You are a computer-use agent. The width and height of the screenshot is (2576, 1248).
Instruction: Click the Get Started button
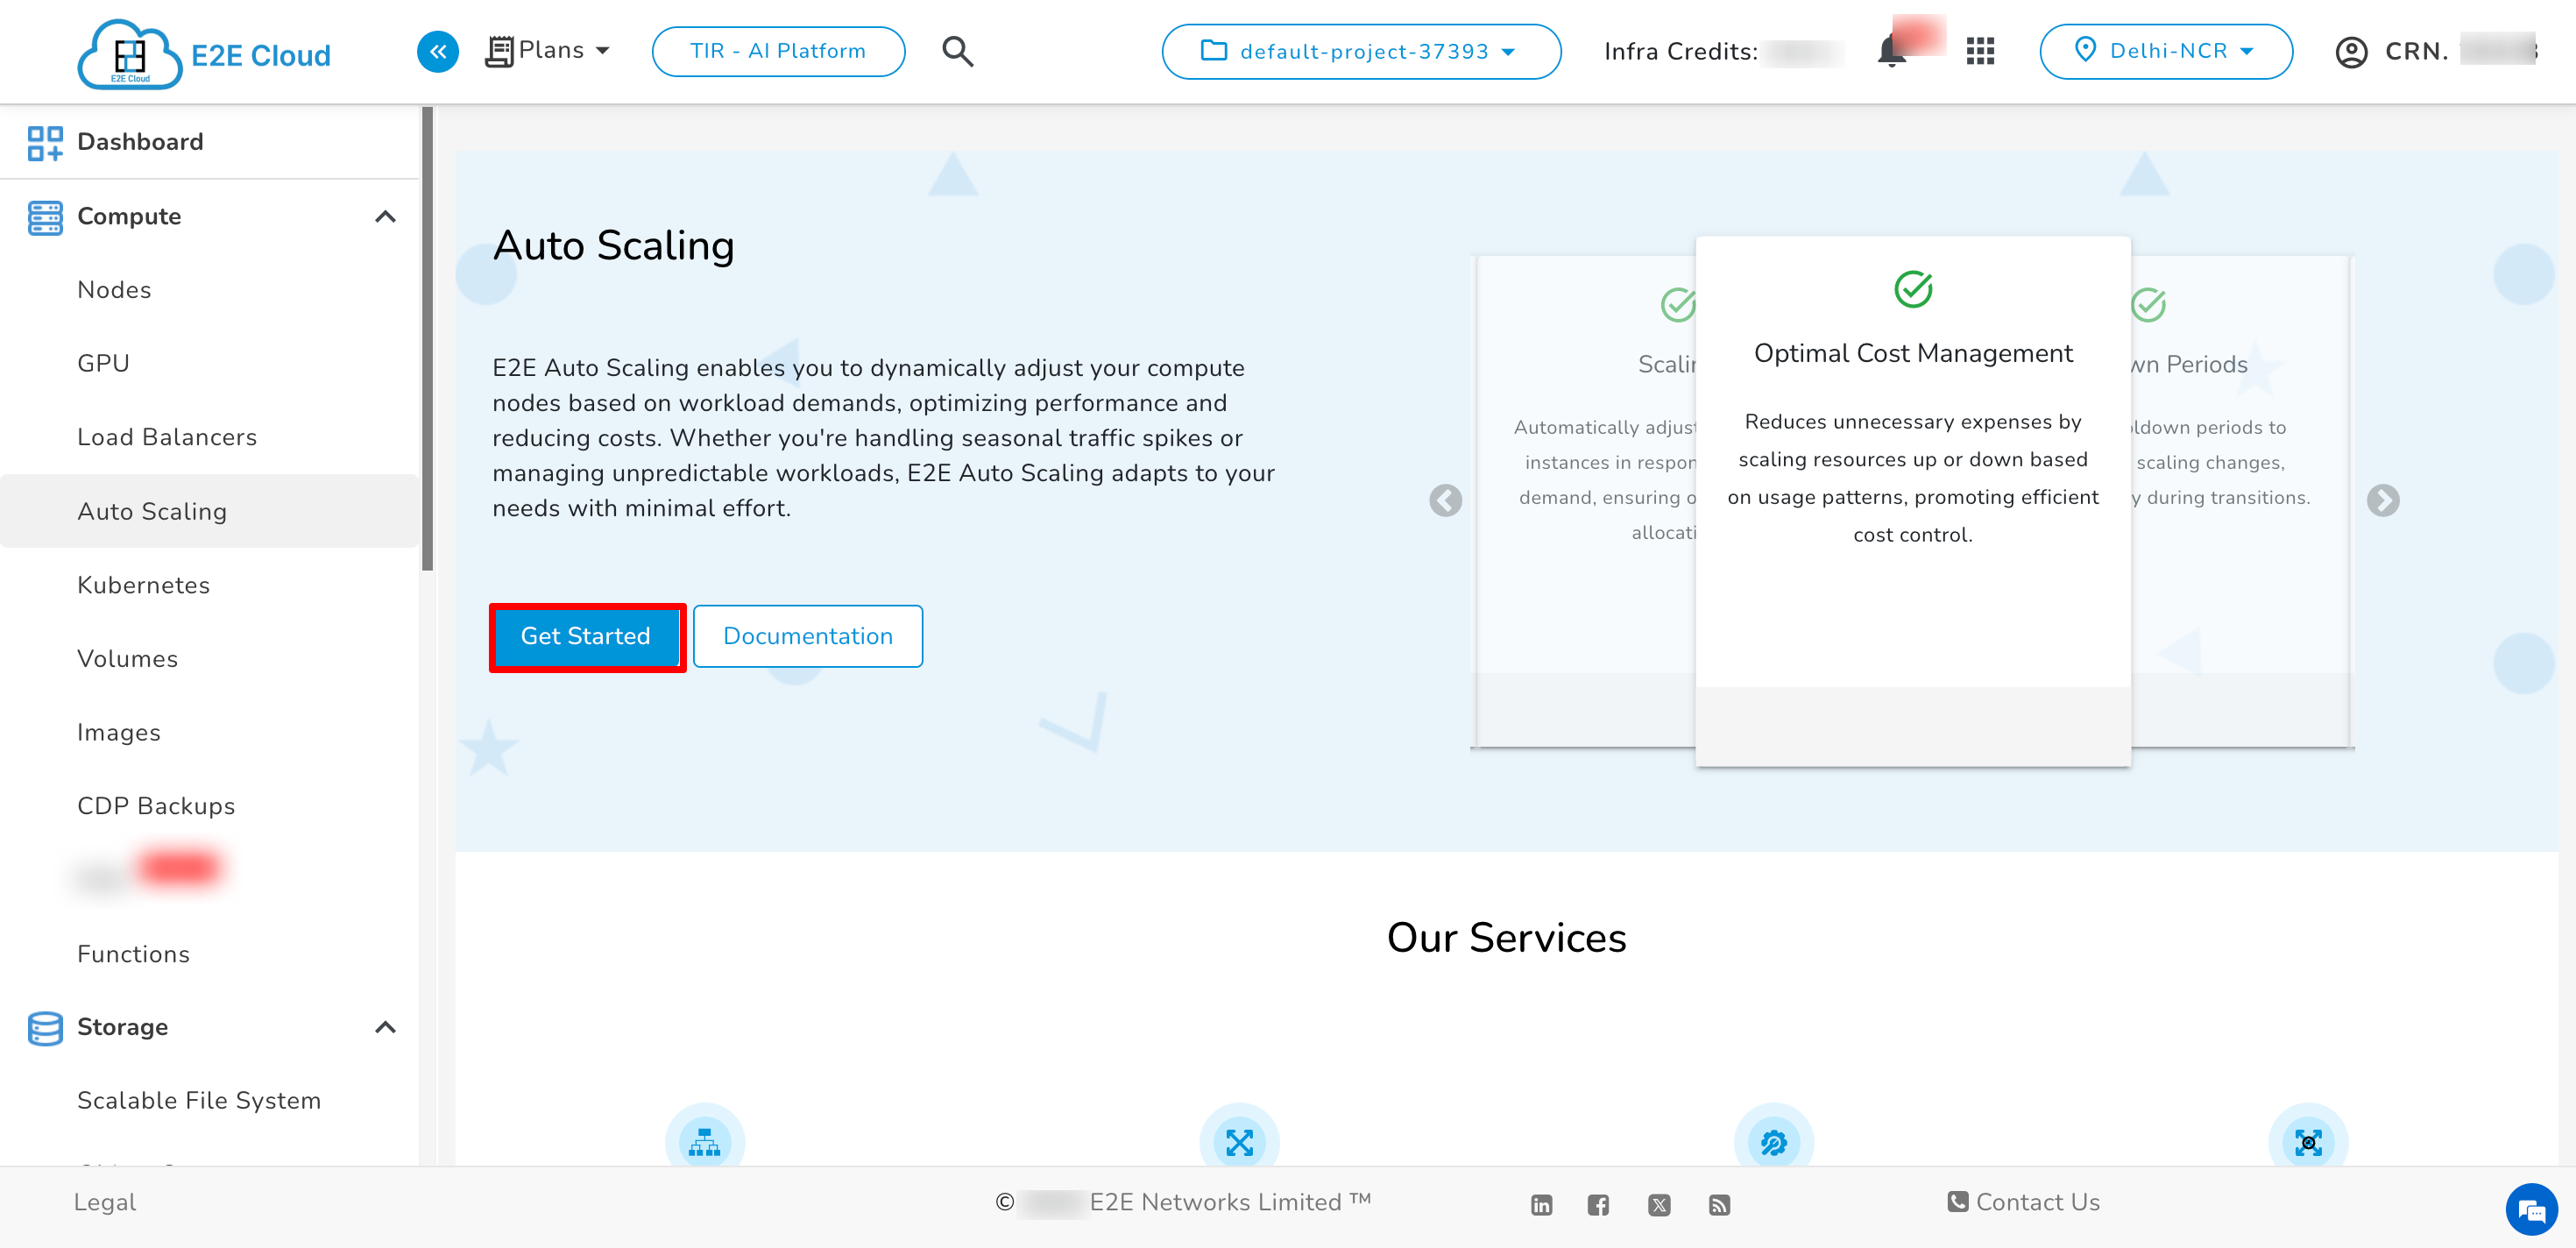586,636
